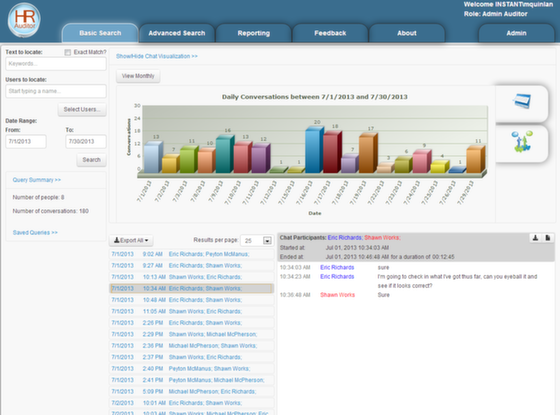Click Shawn Works in Chat Participants
The image size is (560, 415).
[x=381, y=238]
